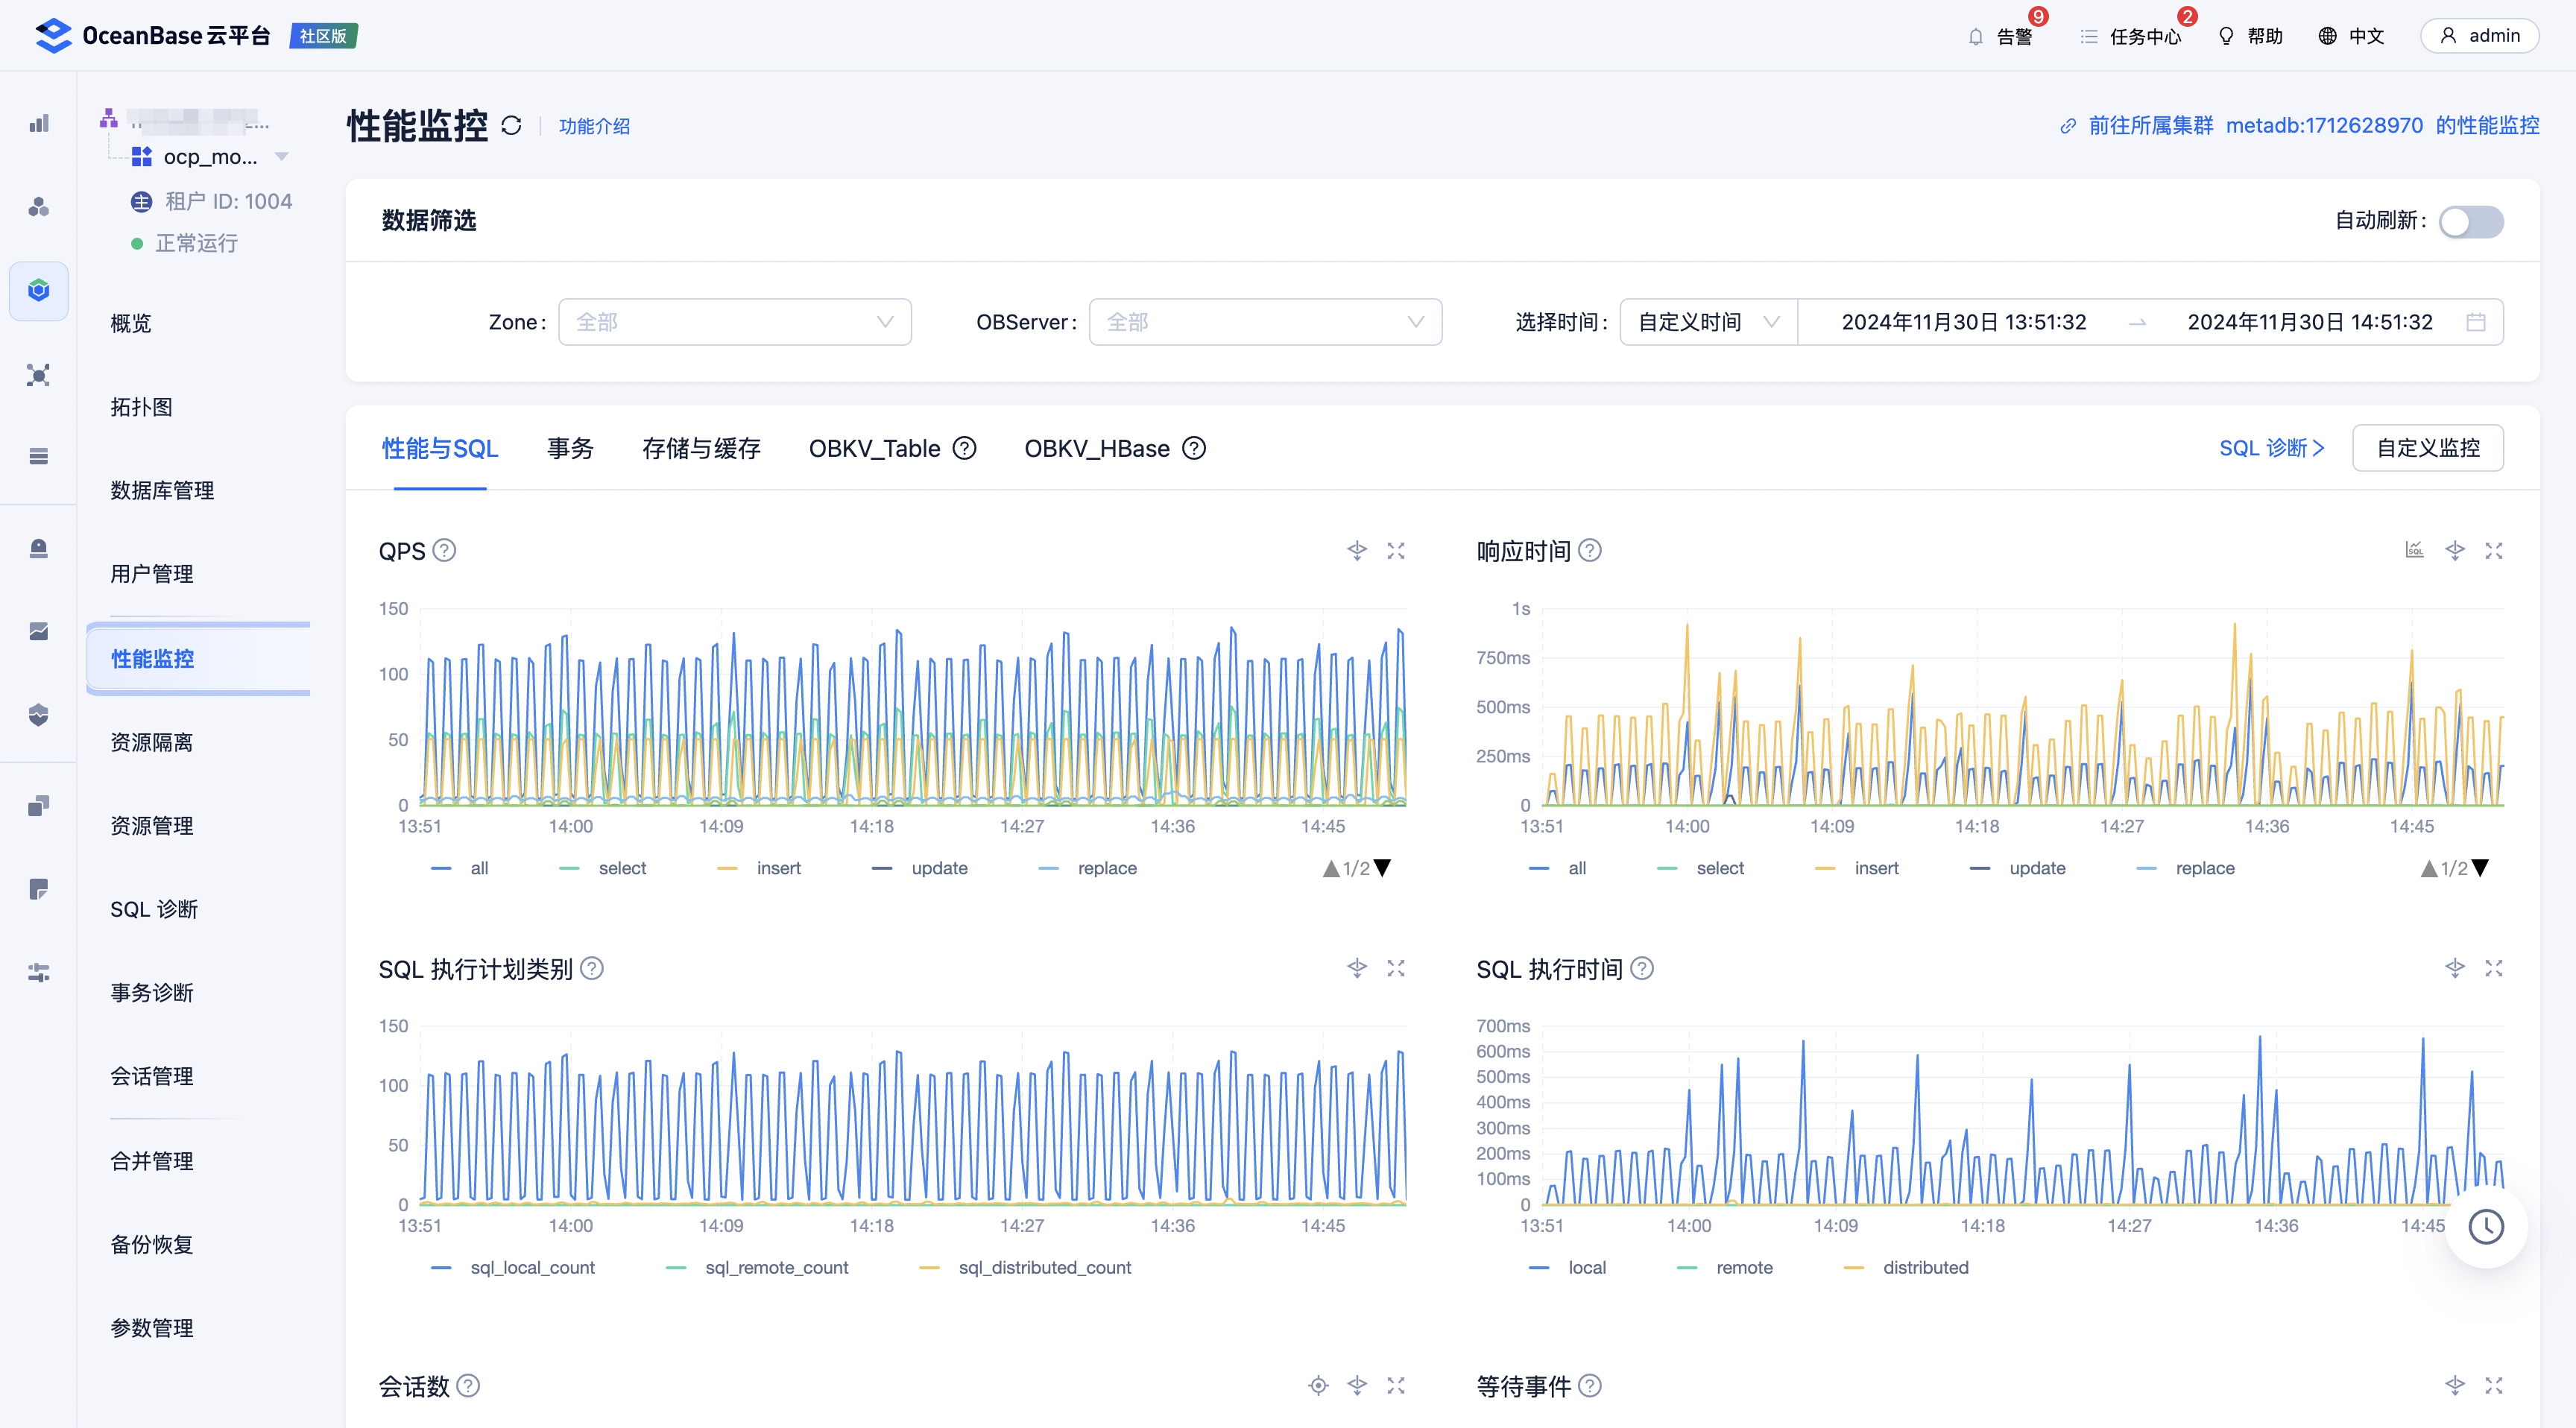Screen dimensions: 2576x1428
Task: Expand the 自定义时间 range selector
Action: click(1707, 323)
